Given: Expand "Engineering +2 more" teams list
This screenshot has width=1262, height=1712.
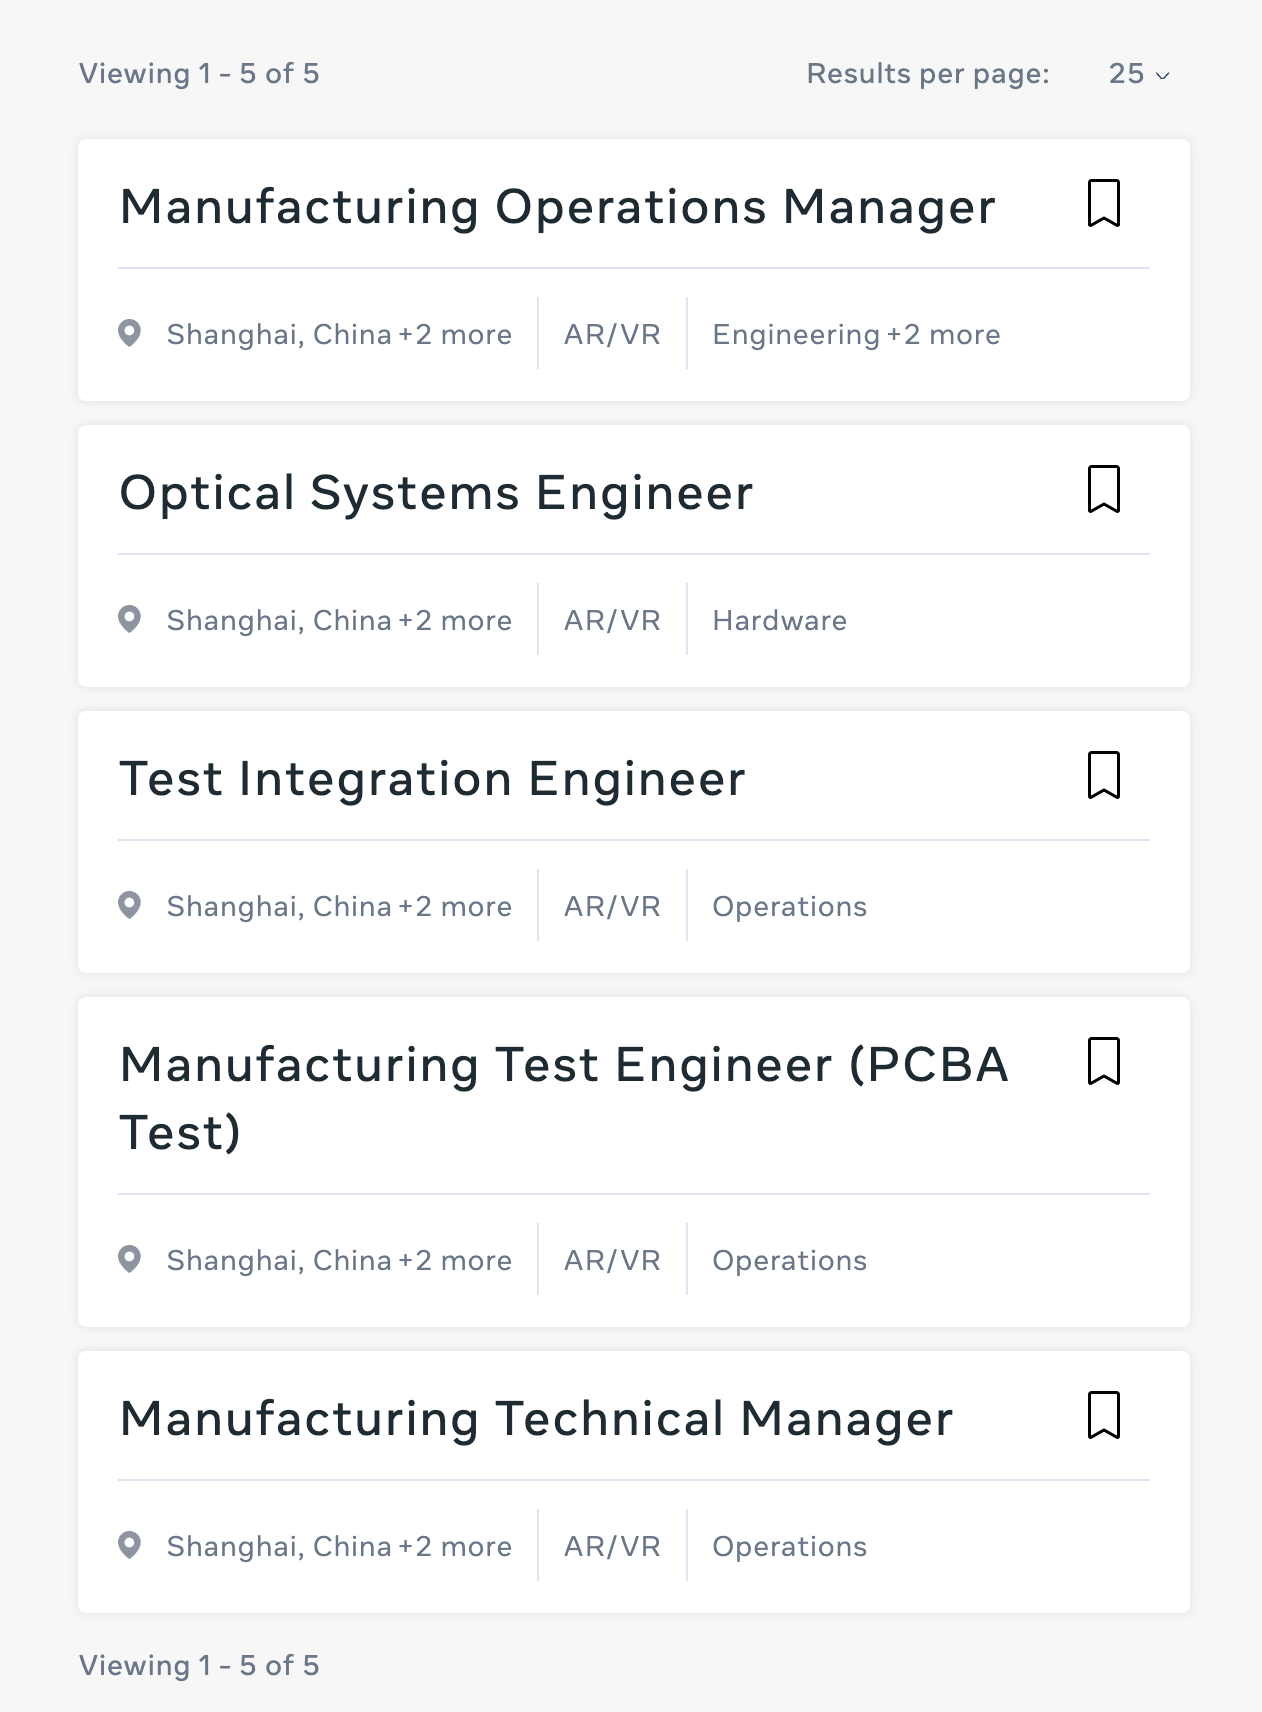Looking at the screenshot, I should click(856, 335).
